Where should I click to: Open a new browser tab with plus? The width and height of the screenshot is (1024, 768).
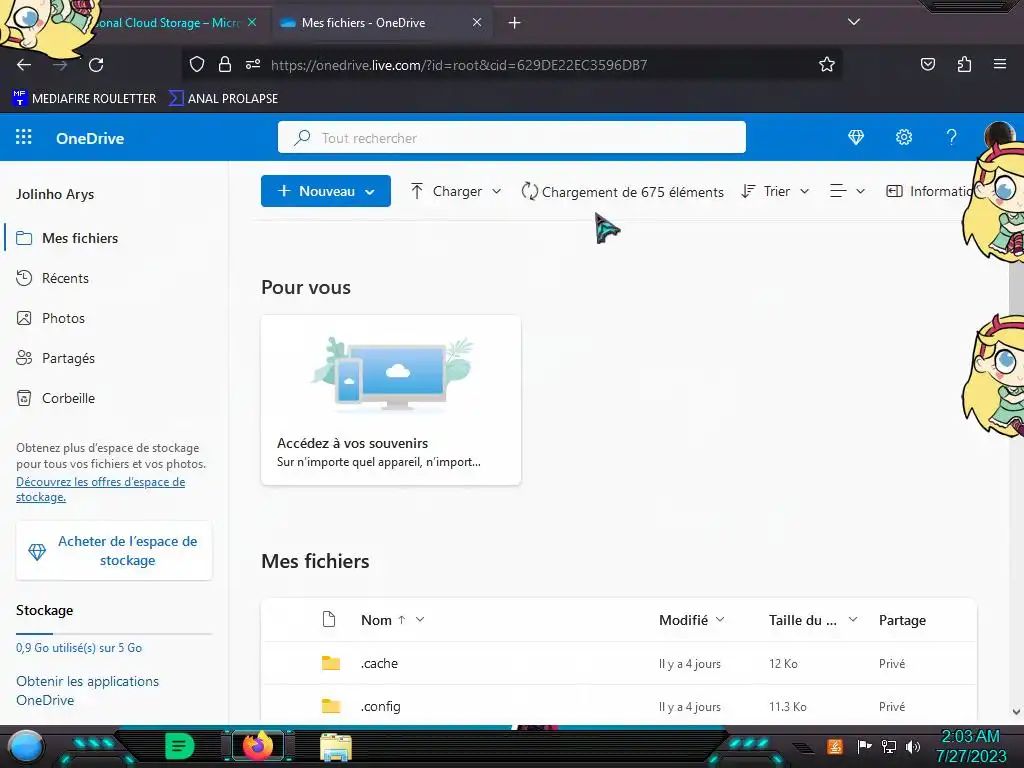515,23
